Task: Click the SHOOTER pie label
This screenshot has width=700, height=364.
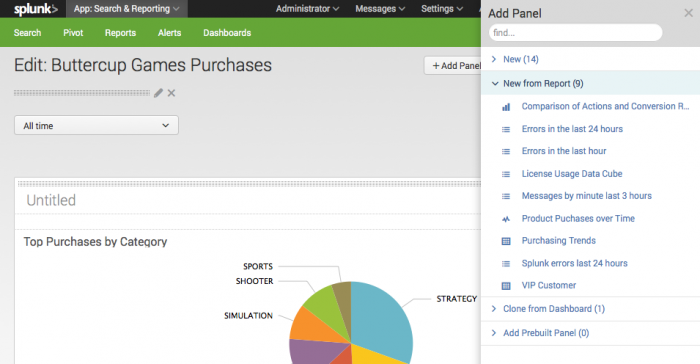Action: (254, 281)
